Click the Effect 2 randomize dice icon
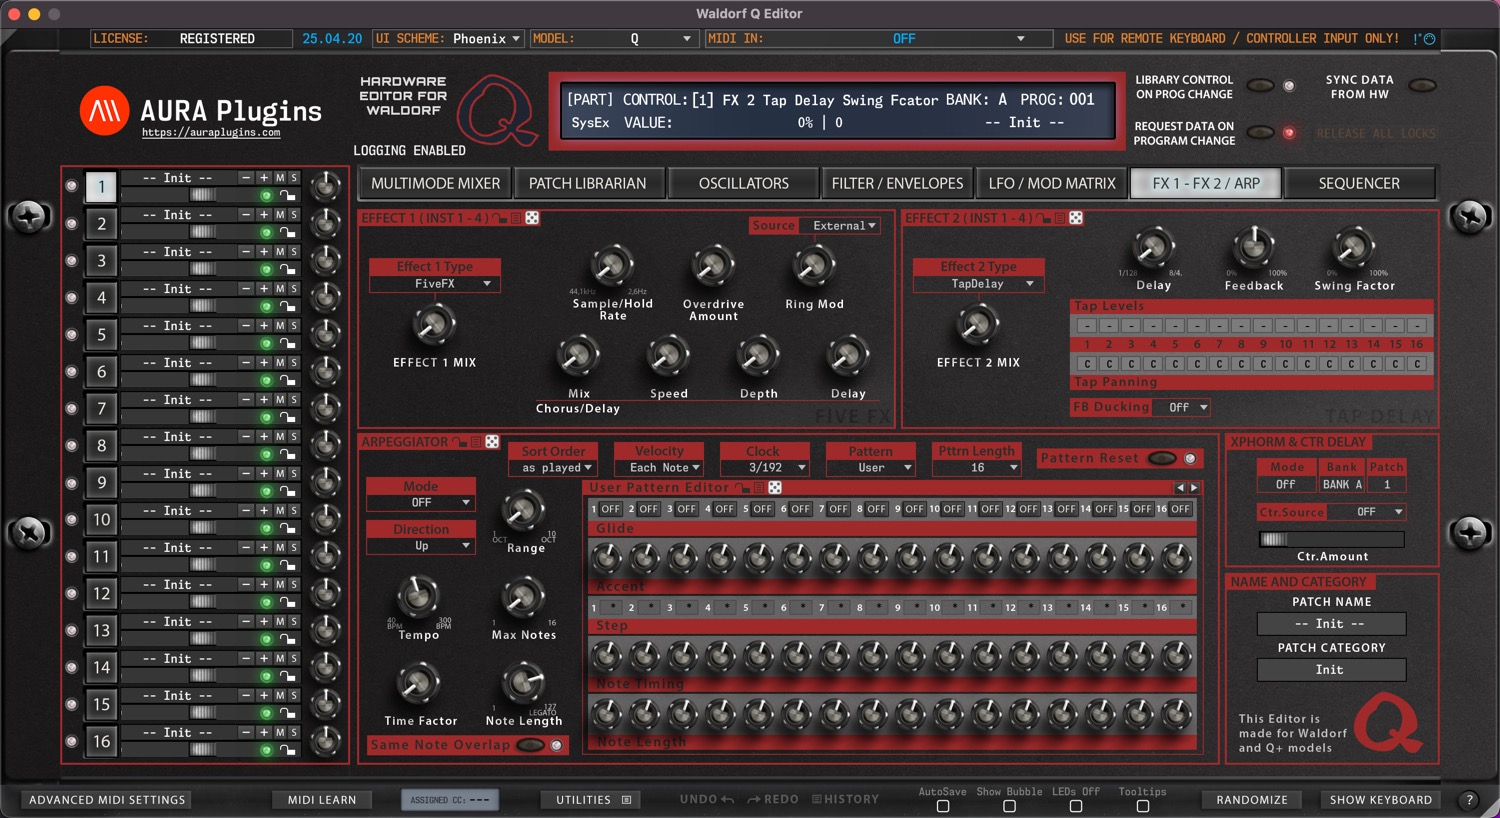 1076,218
